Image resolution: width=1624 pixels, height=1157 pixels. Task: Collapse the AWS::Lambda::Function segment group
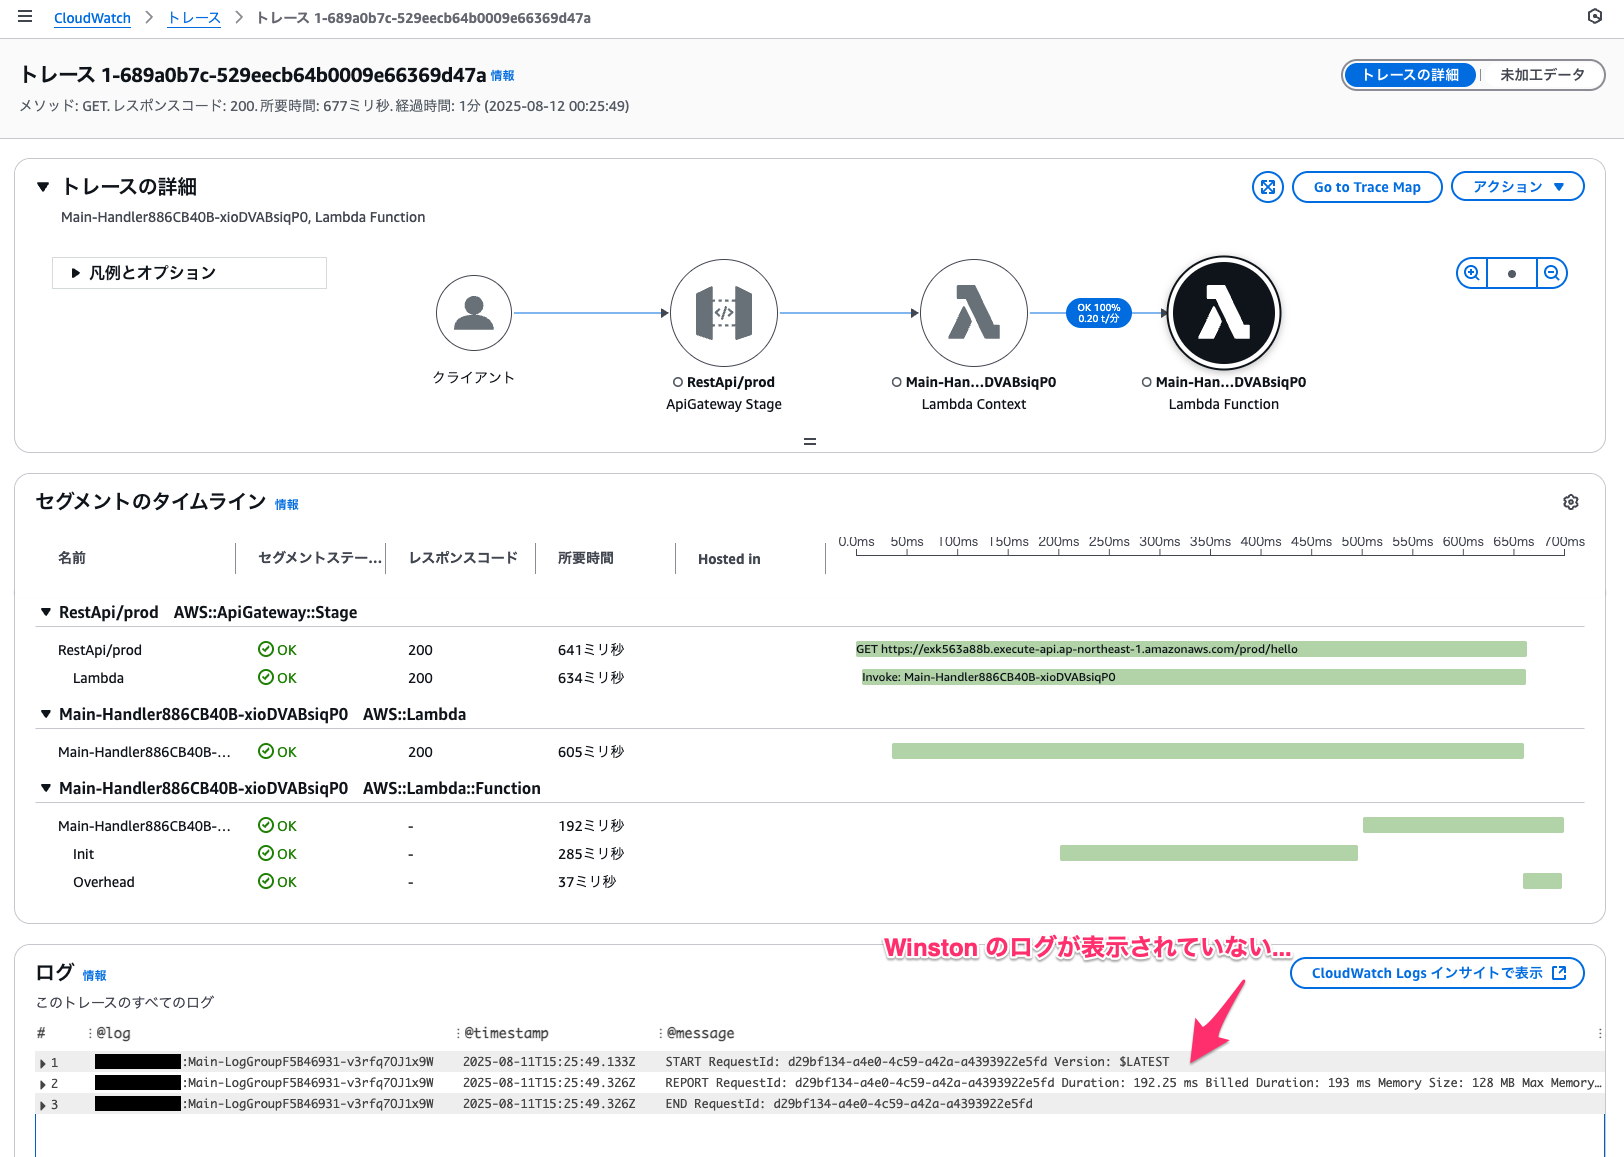45,788
